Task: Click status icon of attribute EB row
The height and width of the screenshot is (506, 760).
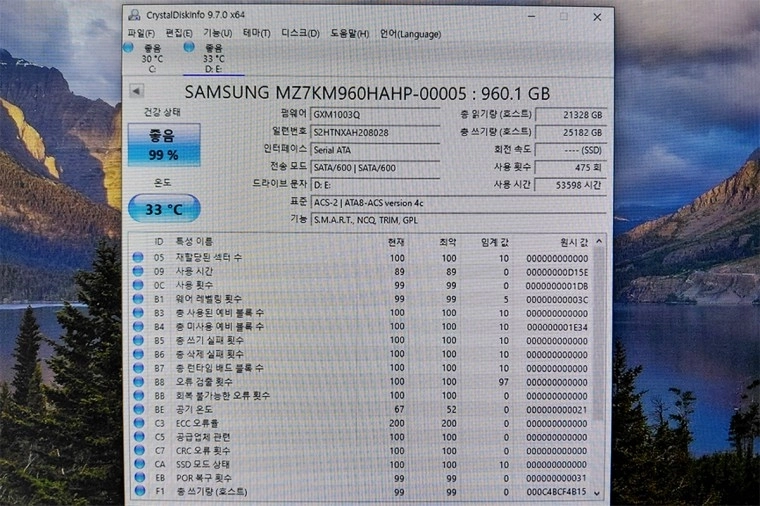Action: tap(140, 477)
